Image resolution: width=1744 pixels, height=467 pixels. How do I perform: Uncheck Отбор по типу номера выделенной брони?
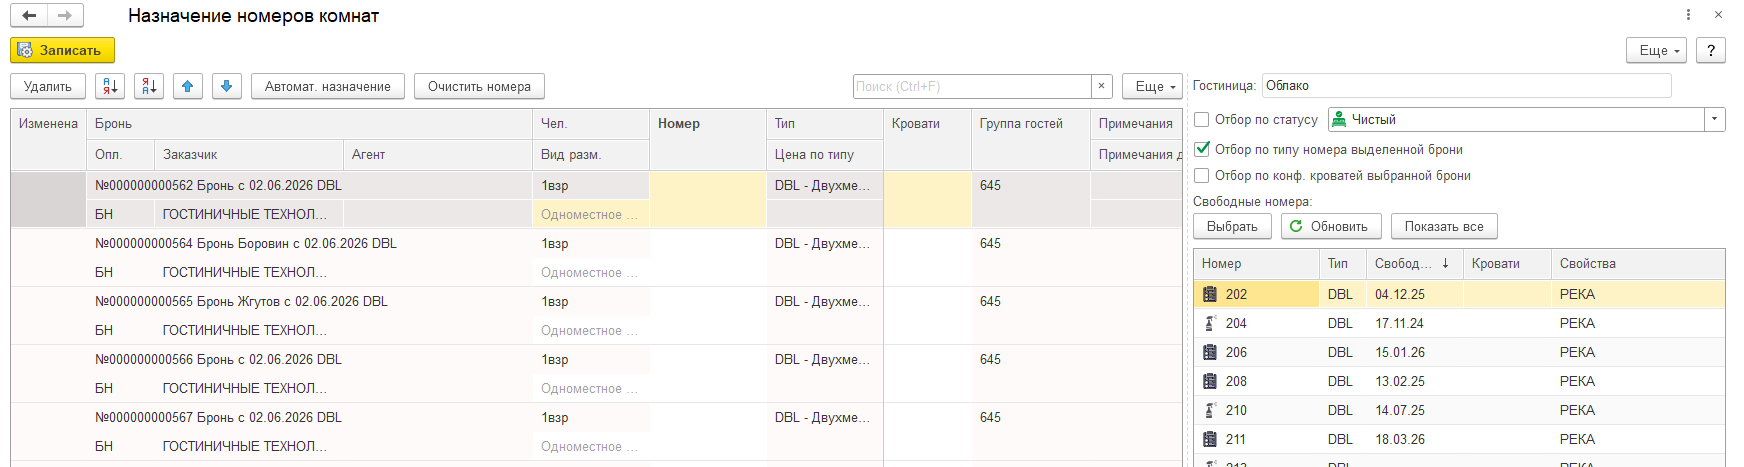point(1202,149)
